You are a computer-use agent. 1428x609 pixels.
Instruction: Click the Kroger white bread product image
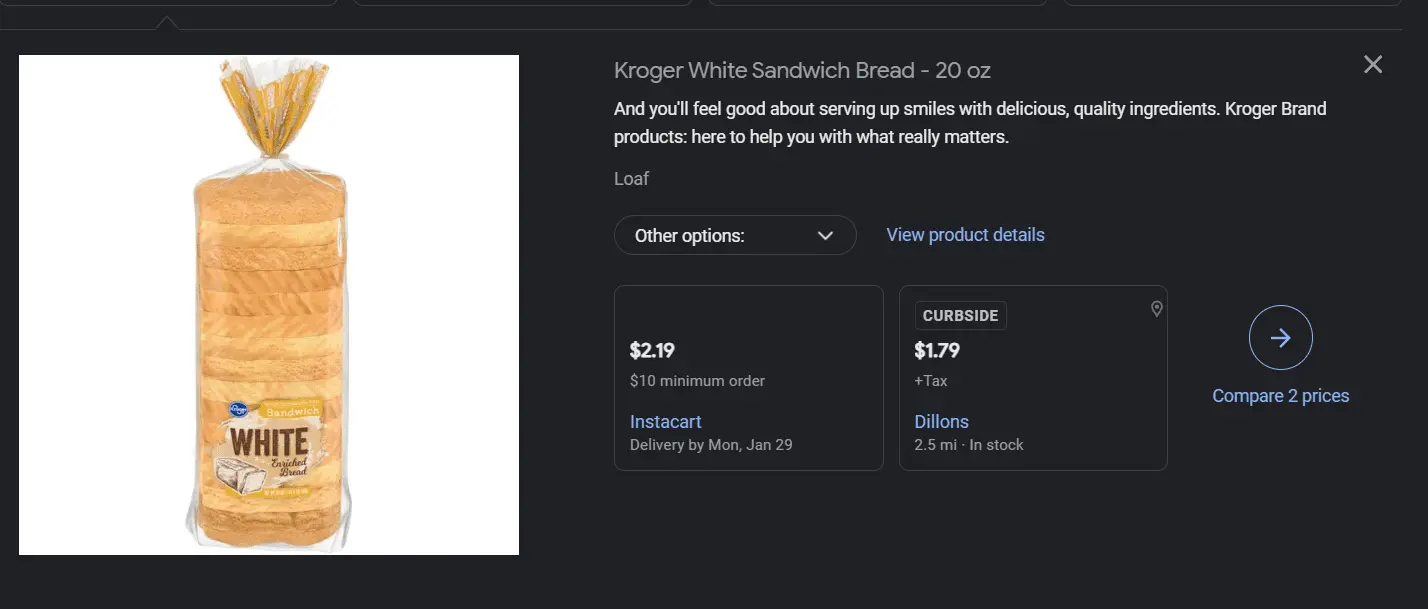pyautogui.click(x=268, y=305)
